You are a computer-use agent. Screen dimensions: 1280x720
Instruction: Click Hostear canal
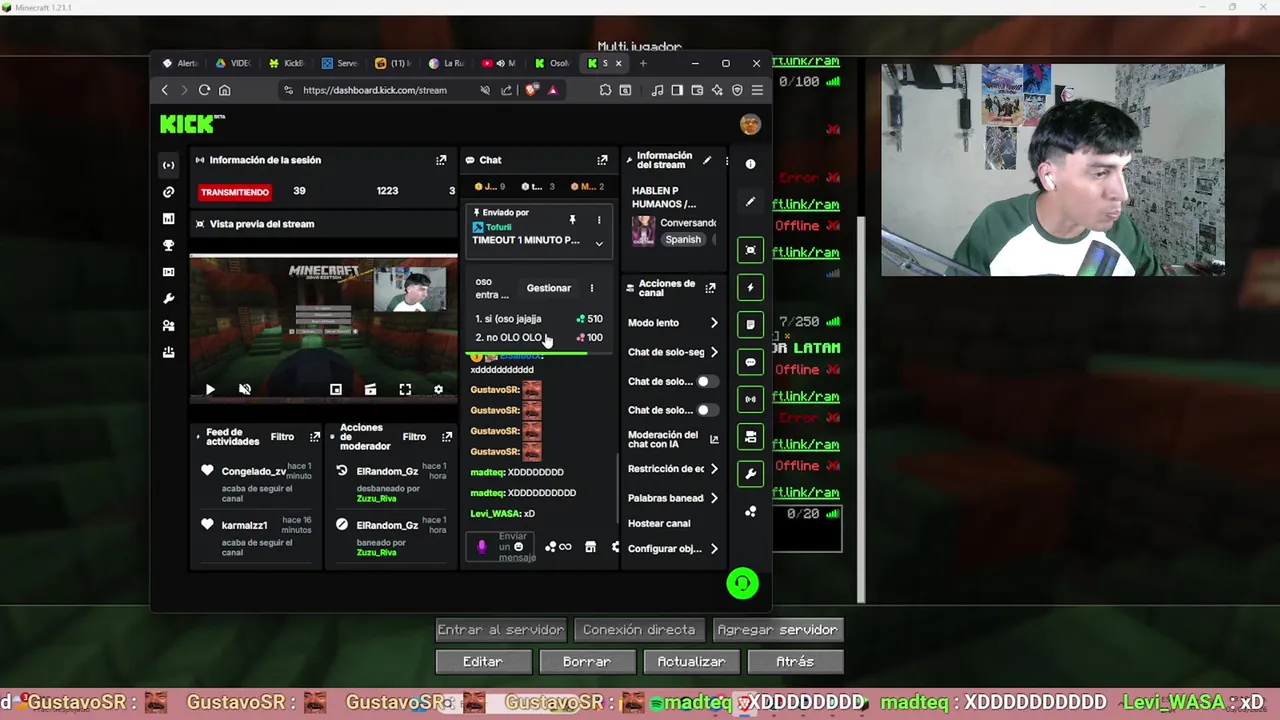pos(659,523)
